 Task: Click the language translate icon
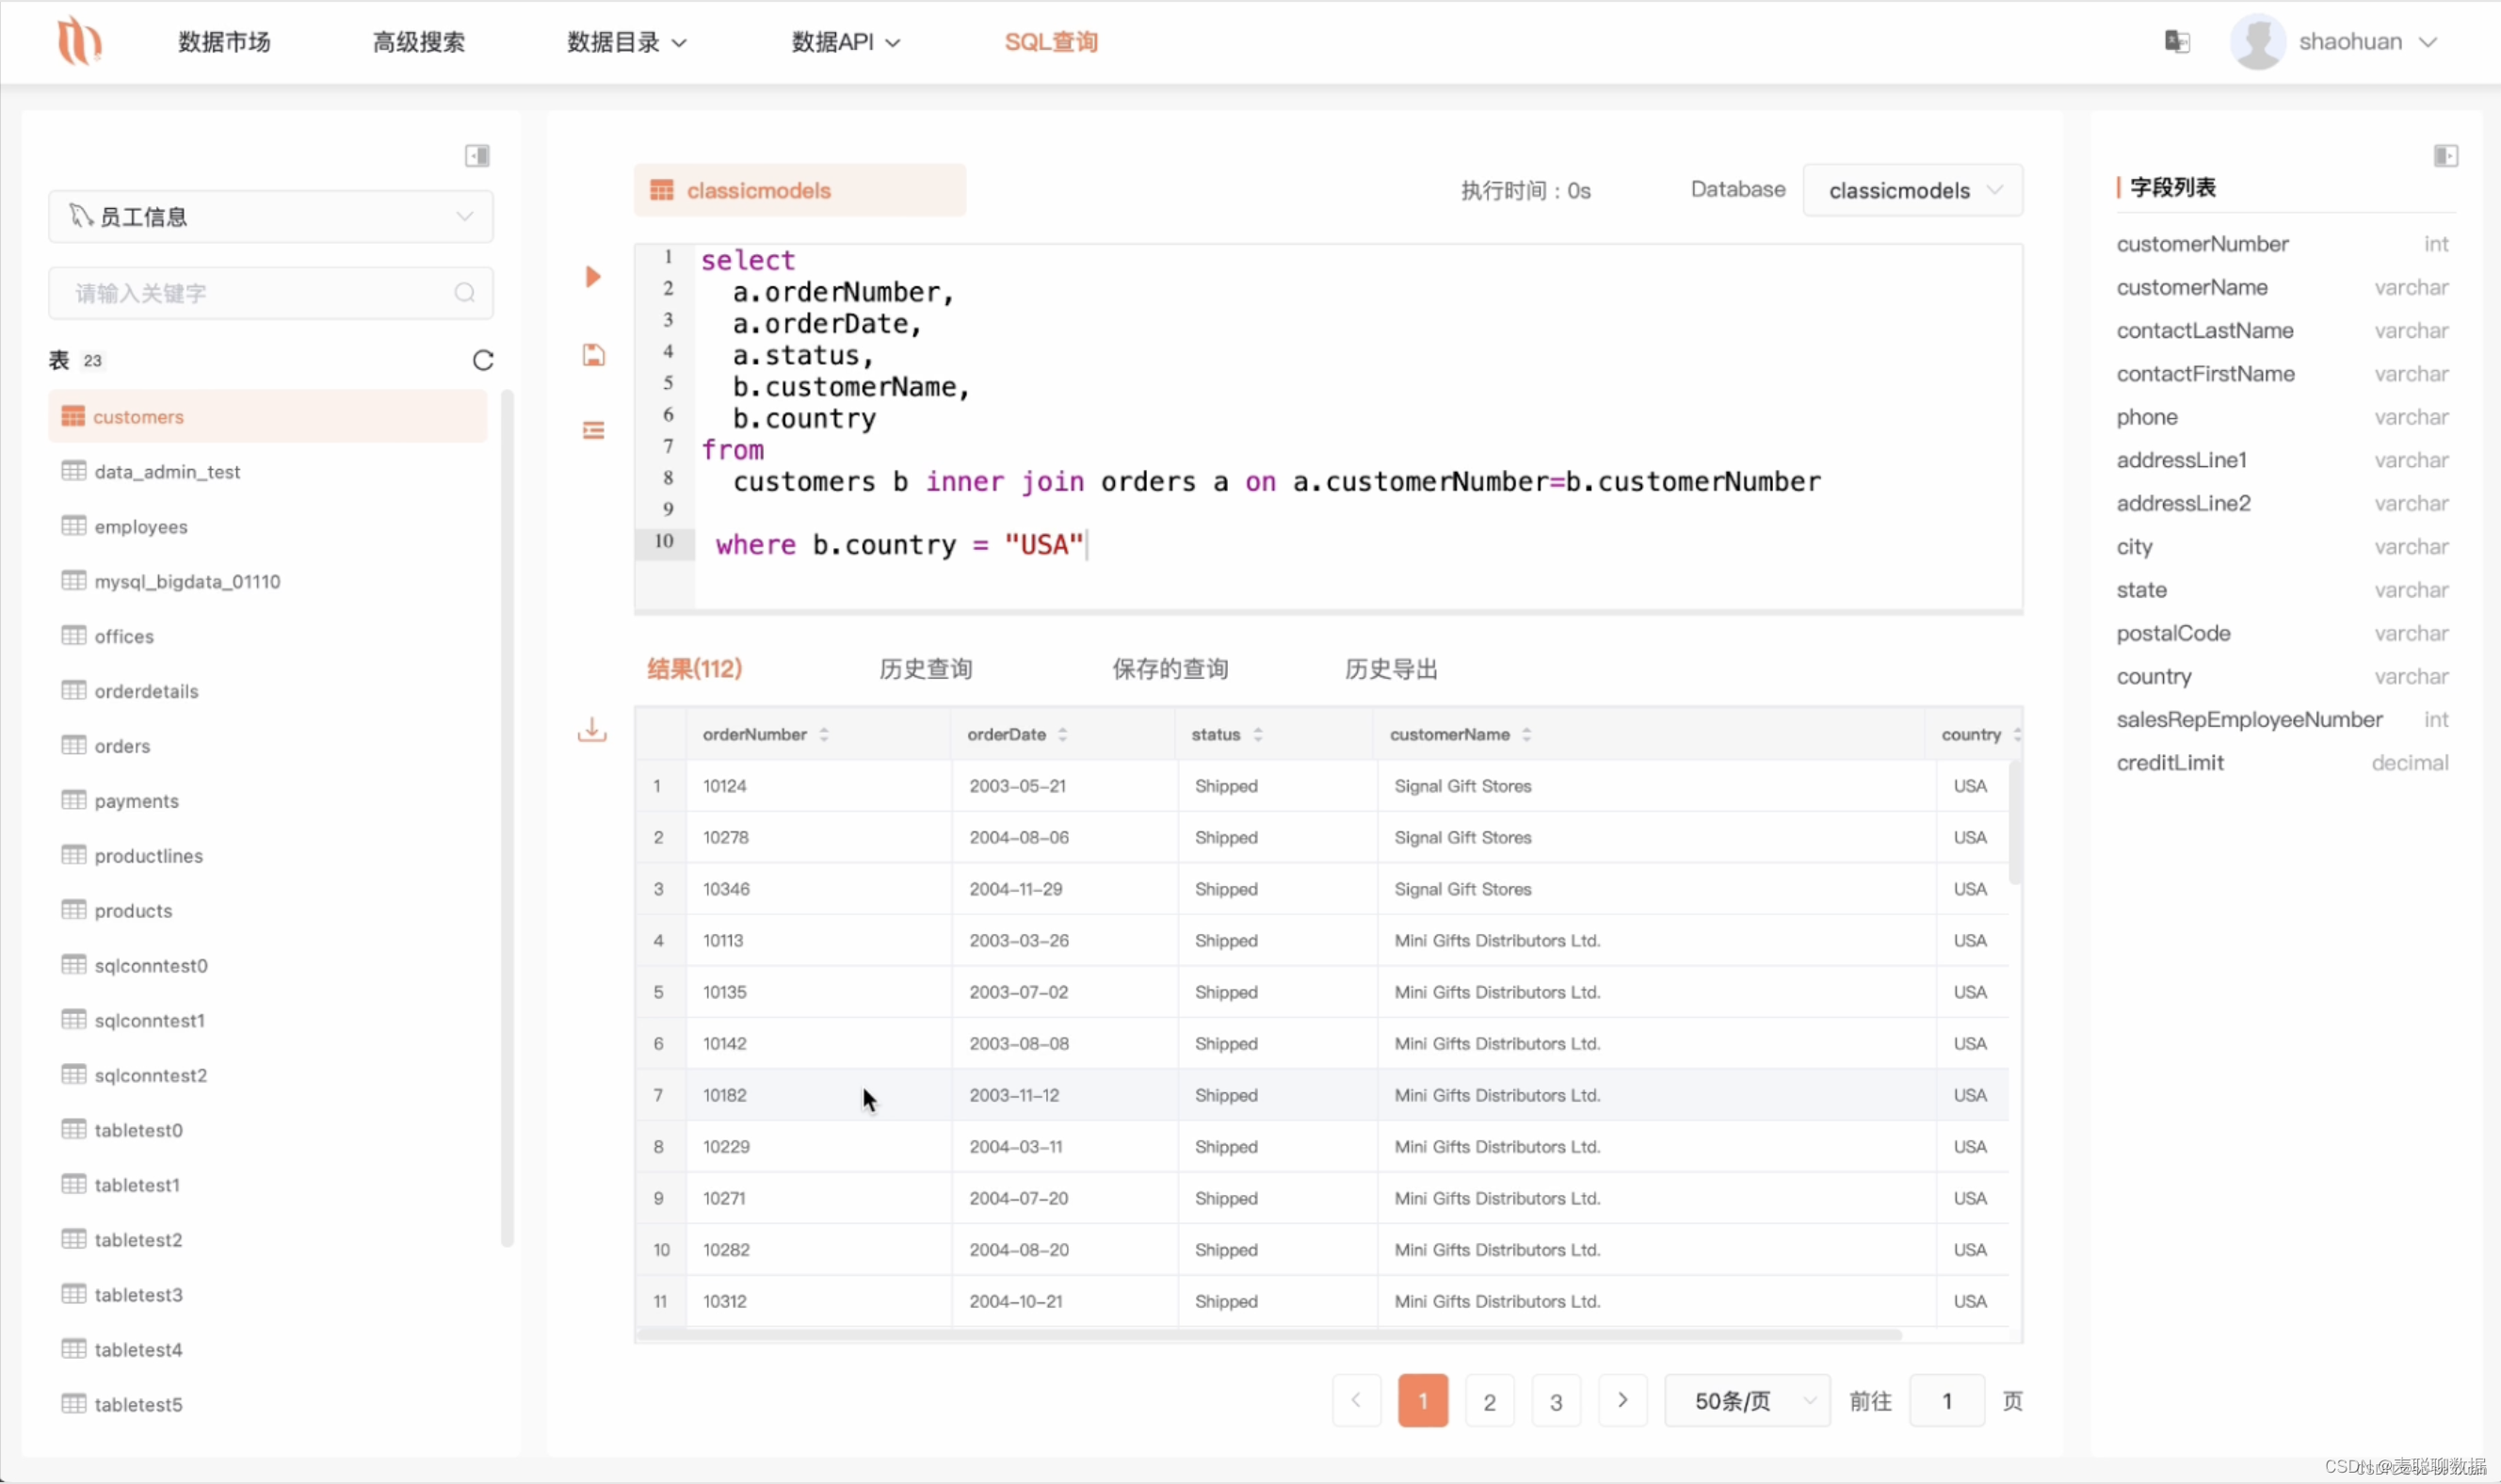click(2177, 42)
